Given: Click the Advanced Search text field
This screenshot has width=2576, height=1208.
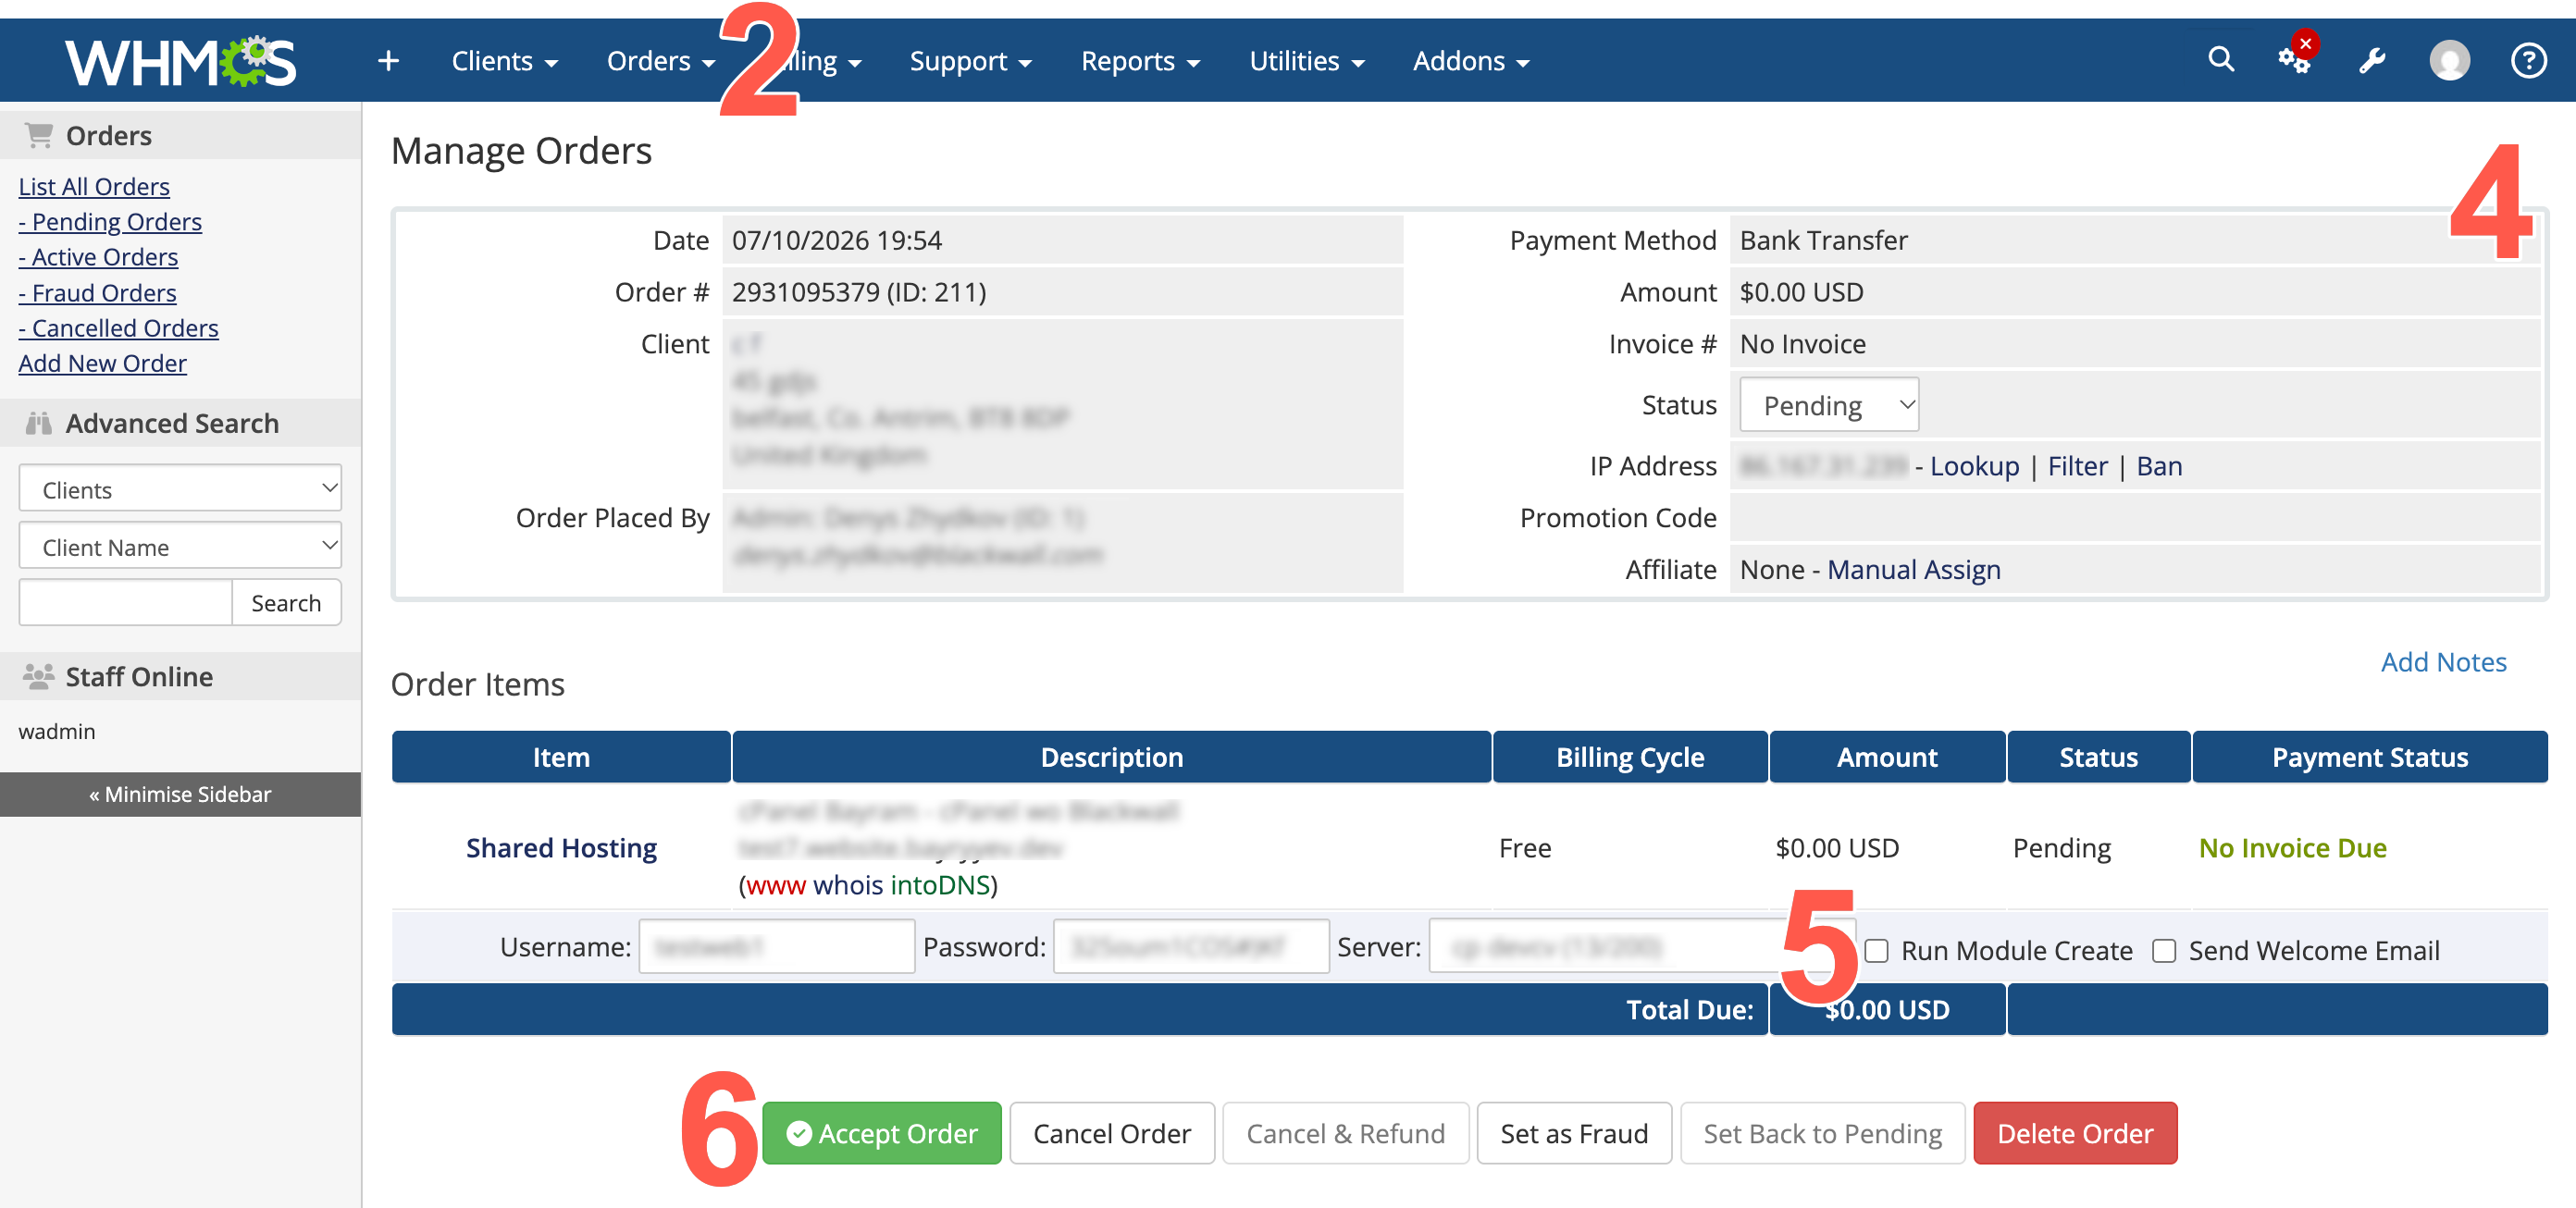Looking at the screenshot, I should pos(126,603).
